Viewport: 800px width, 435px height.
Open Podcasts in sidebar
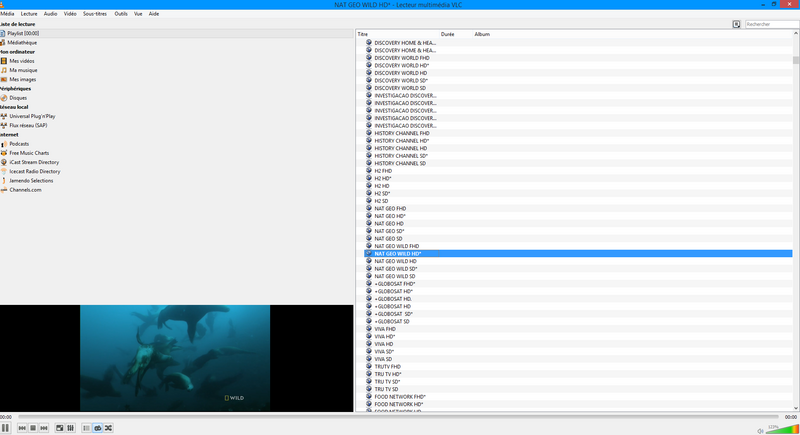tap(19, 144)
